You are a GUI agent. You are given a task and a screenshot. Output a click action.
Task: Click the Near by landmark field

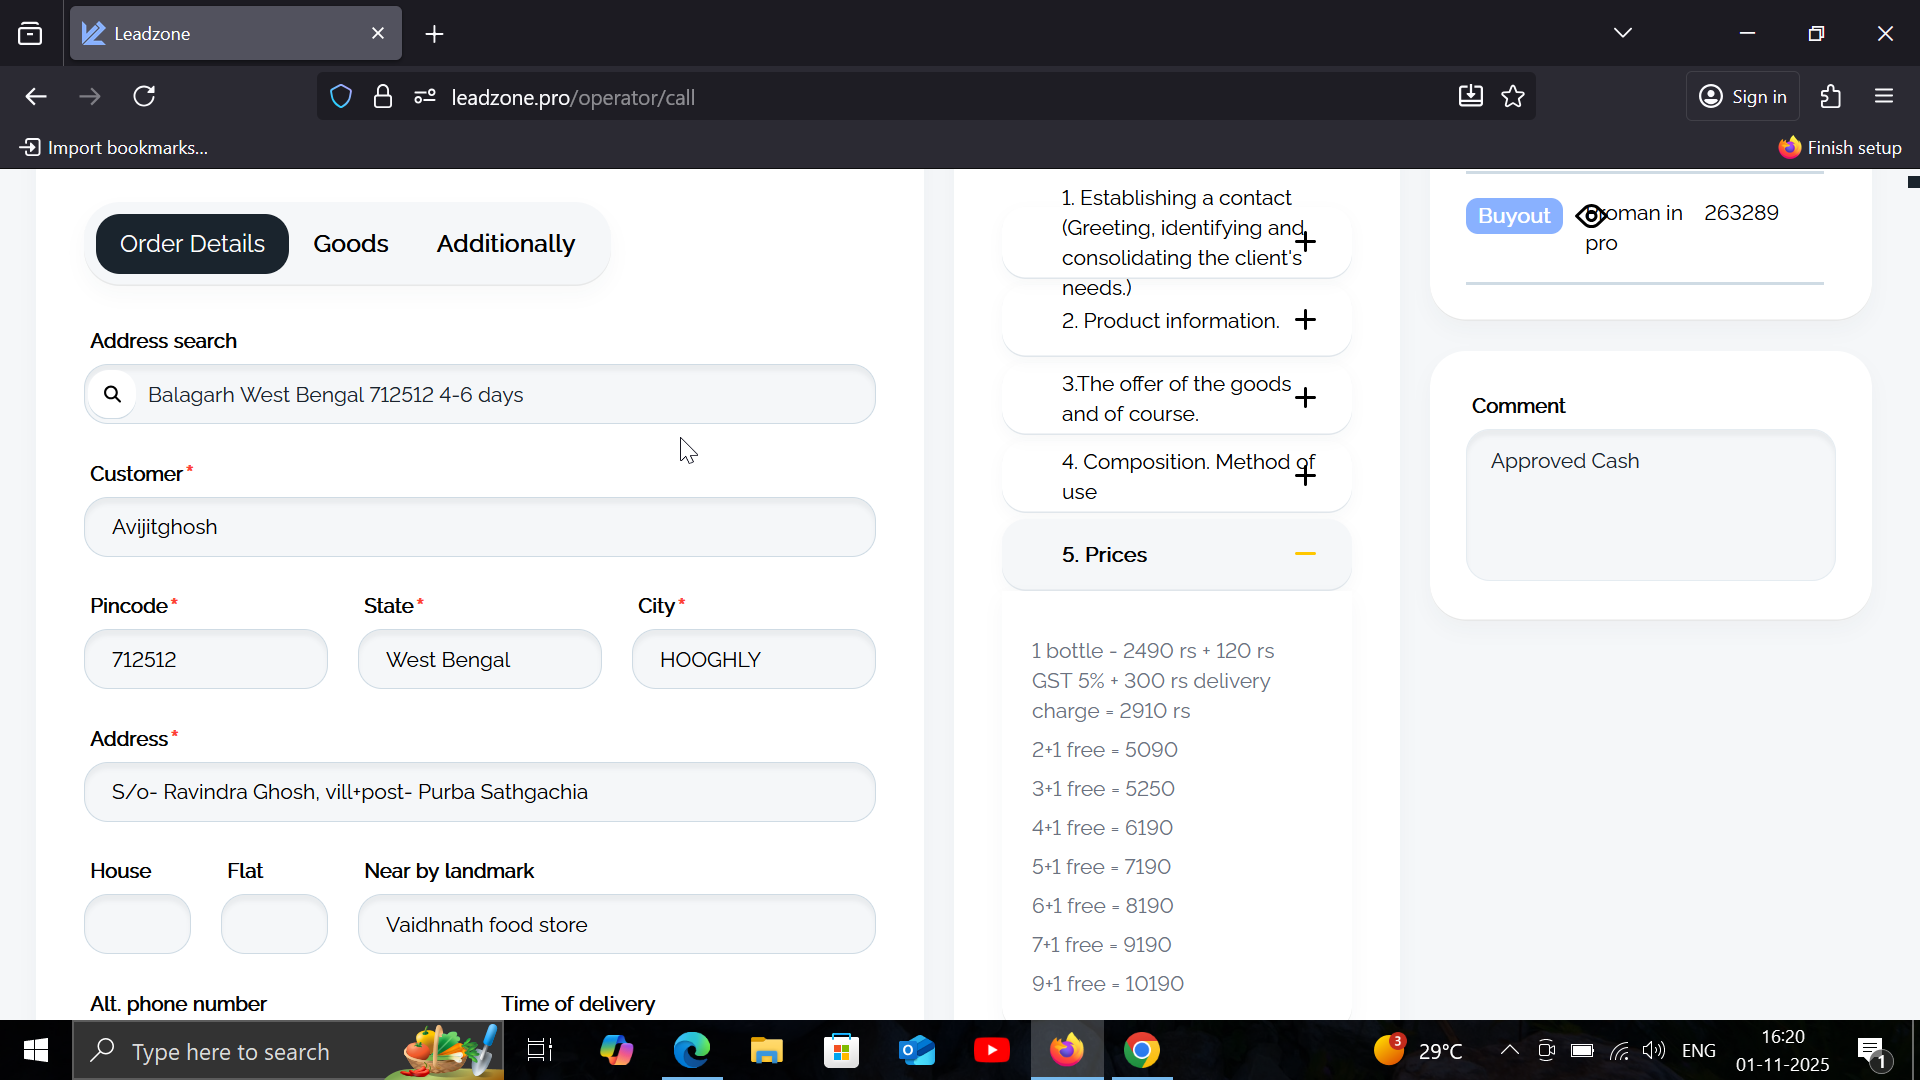(x=616, y=924)
